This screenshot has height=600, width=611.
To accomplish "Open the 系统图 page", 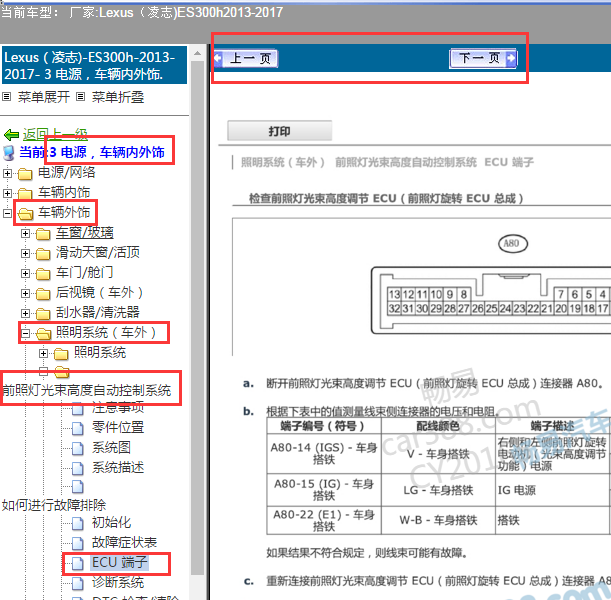I will [111, 447].
